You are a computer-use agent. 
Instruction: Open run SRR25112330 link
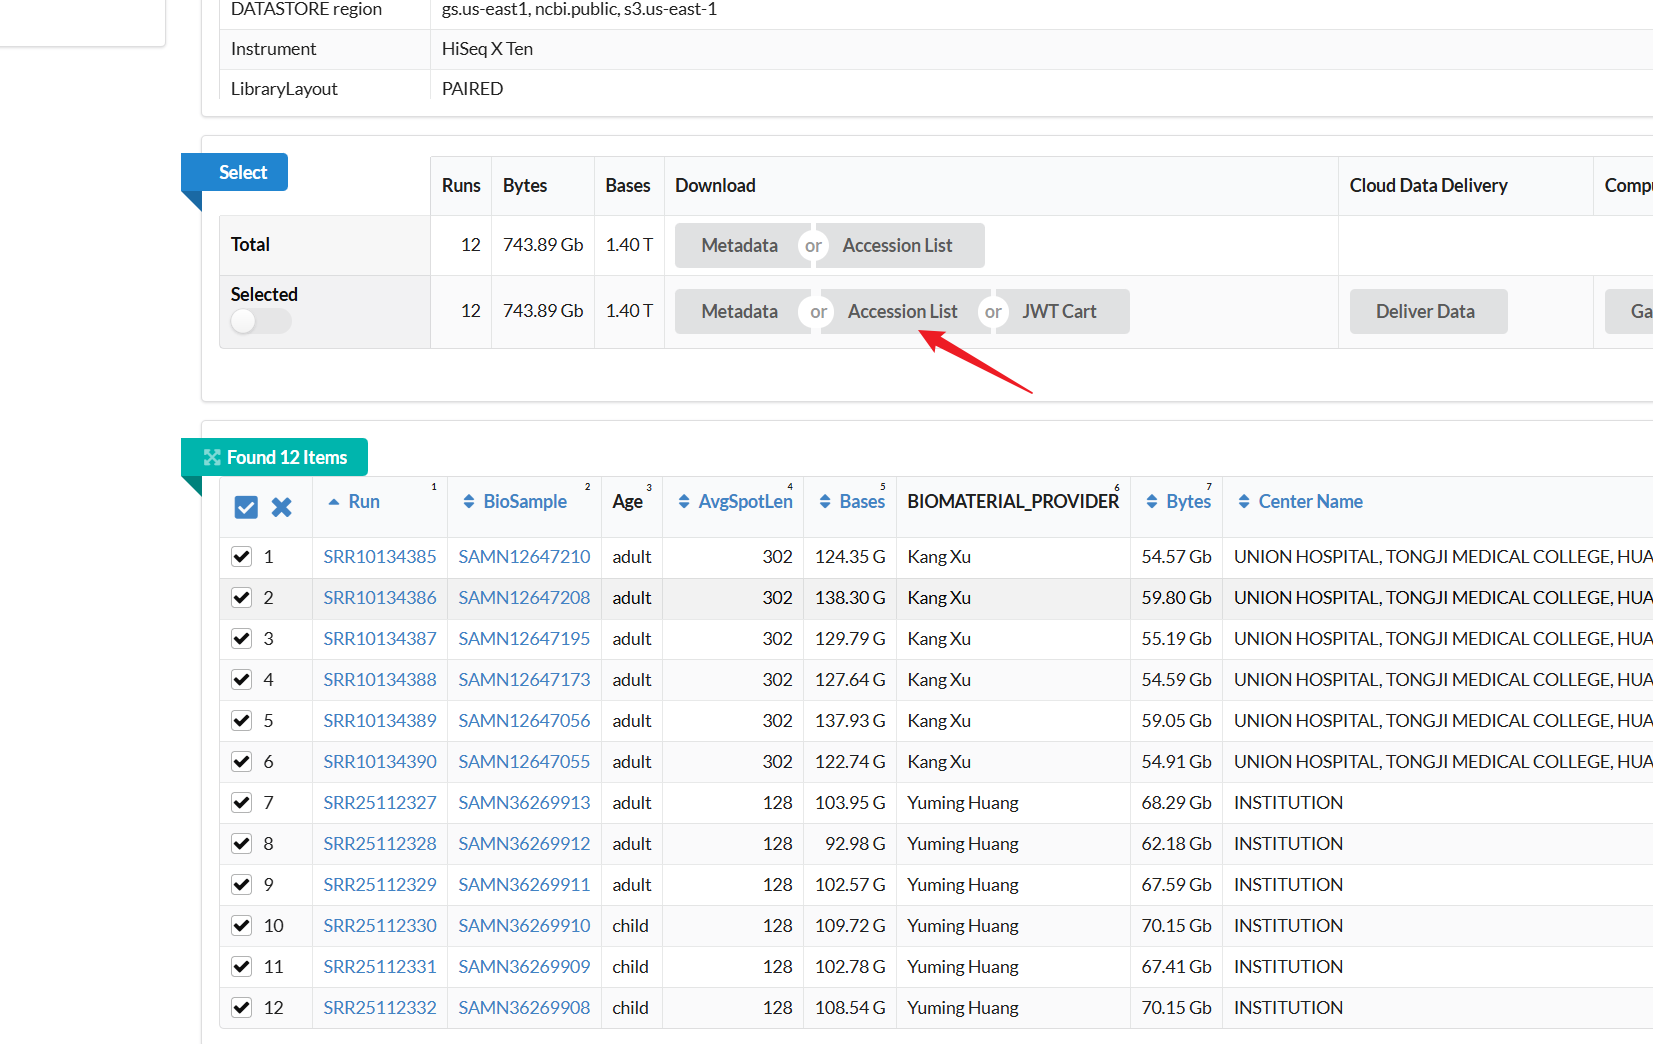pyautogui.click(x=380, y=926)
